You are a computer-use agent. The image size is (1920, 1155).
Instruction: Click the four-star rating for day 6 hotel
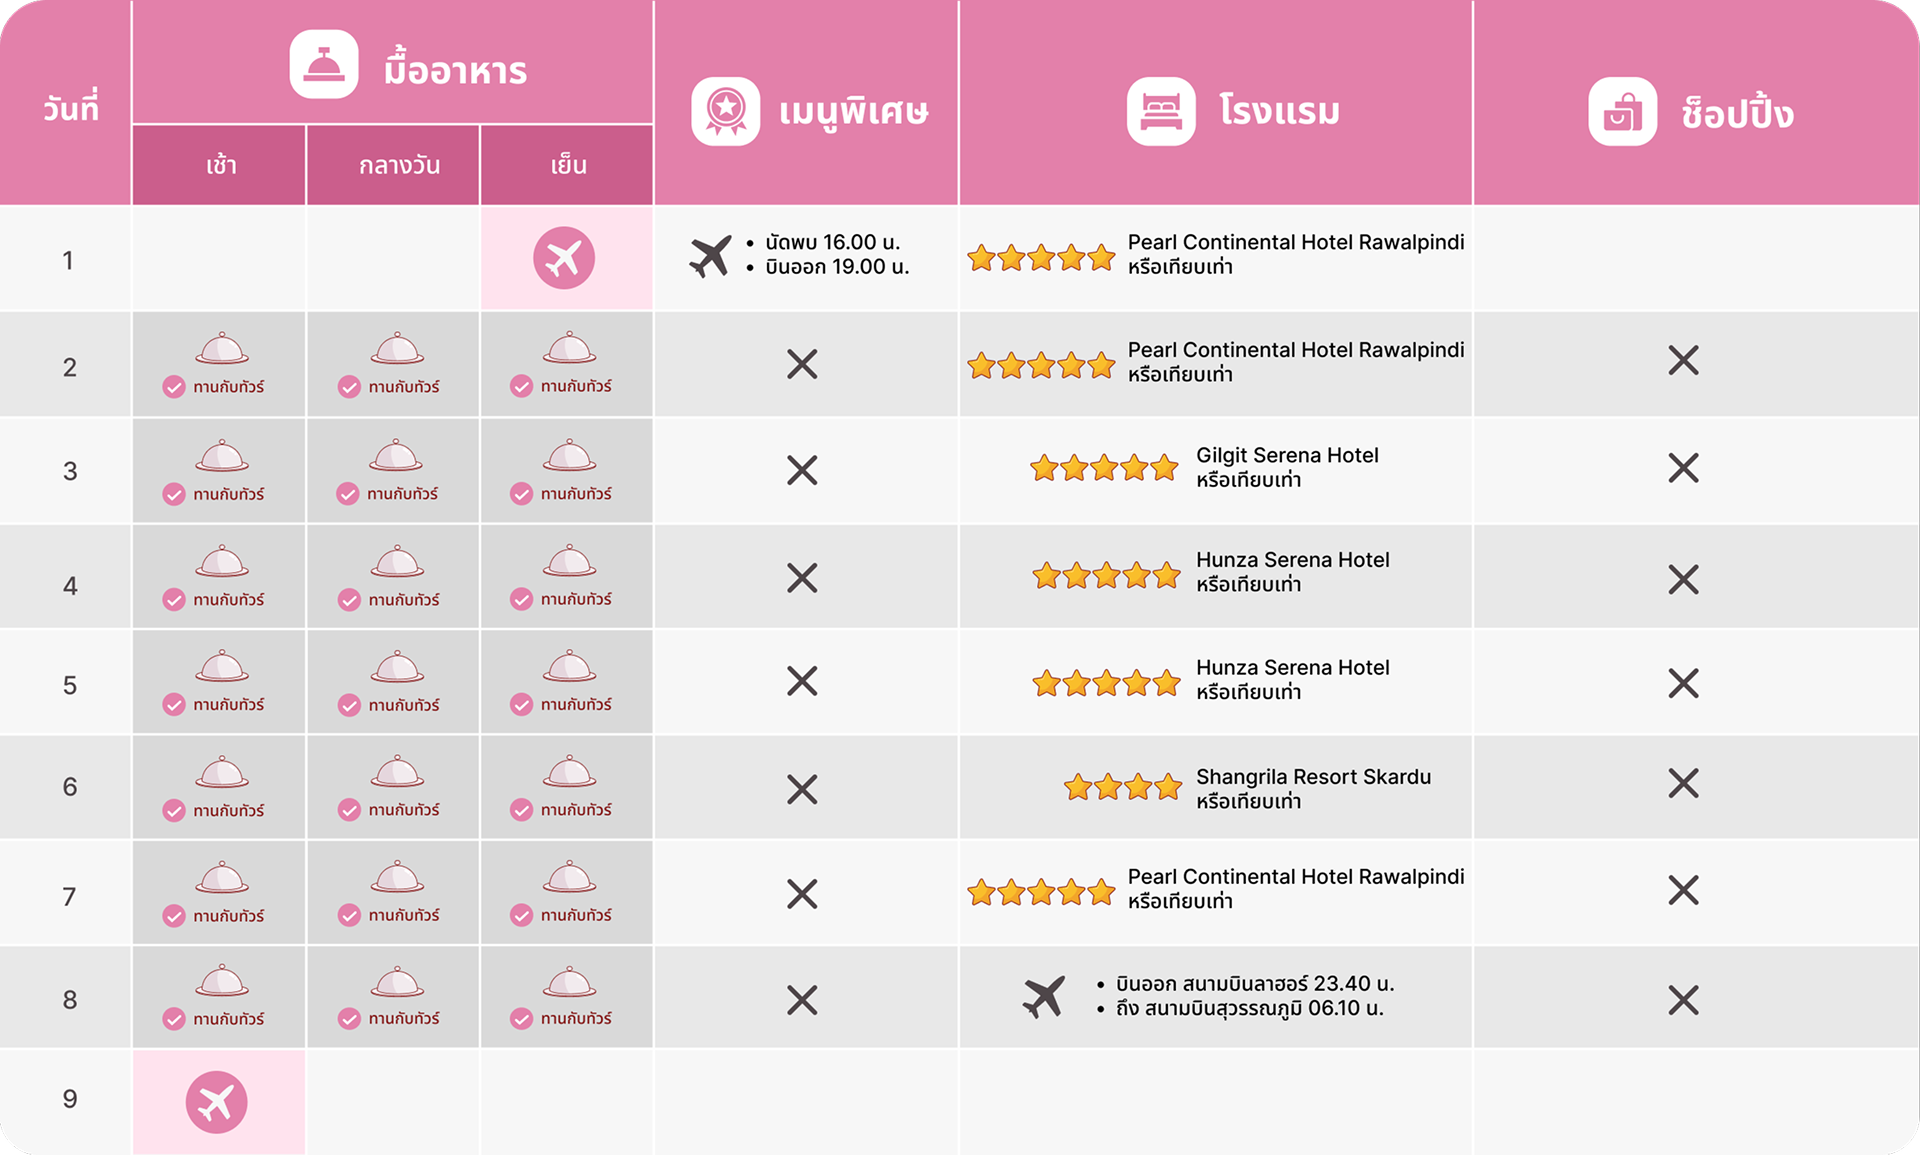coord(1123,788)
